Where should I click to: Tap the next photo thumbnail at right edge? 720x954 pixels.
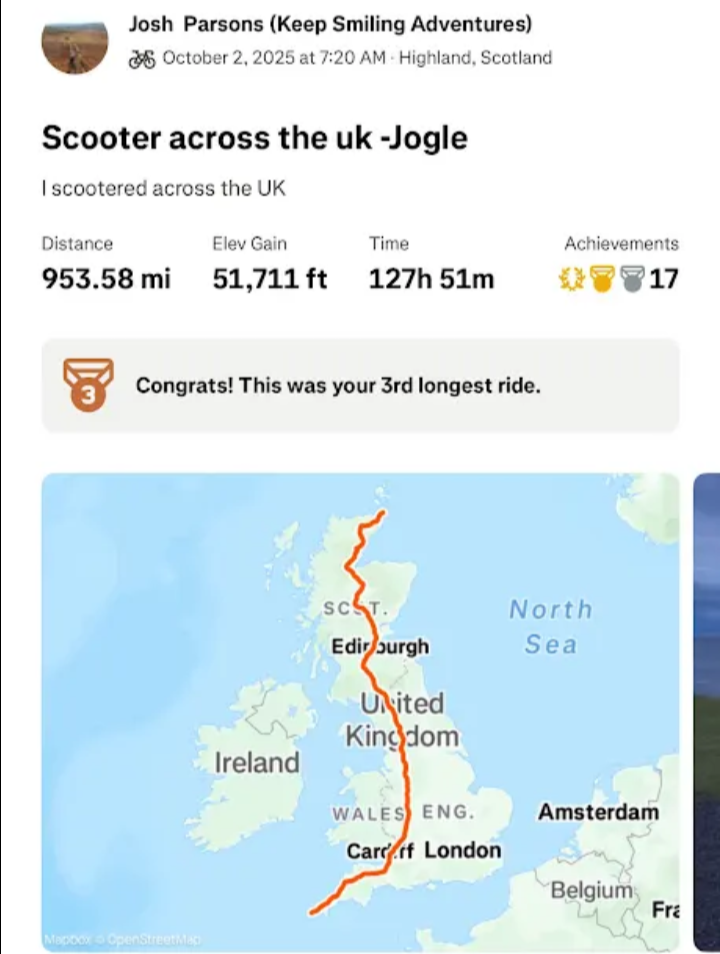[707, 710]
